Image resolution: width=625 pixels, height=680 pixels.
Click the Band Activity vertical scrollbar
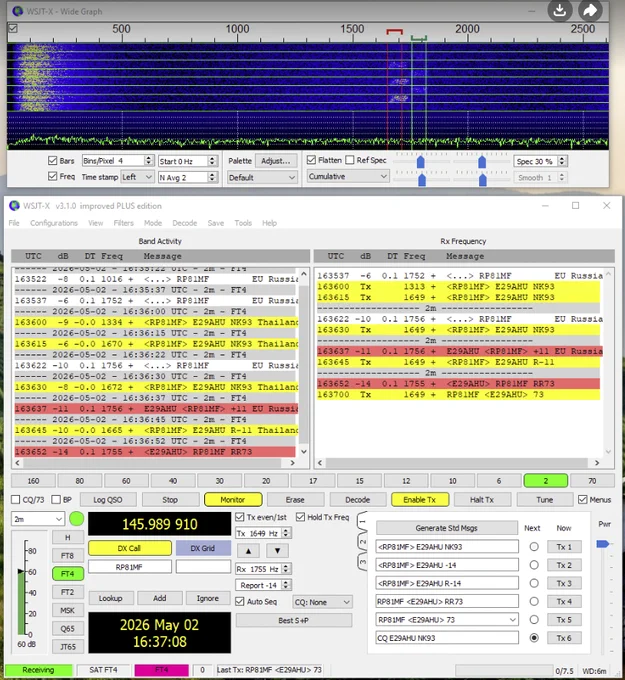point(304,364)
